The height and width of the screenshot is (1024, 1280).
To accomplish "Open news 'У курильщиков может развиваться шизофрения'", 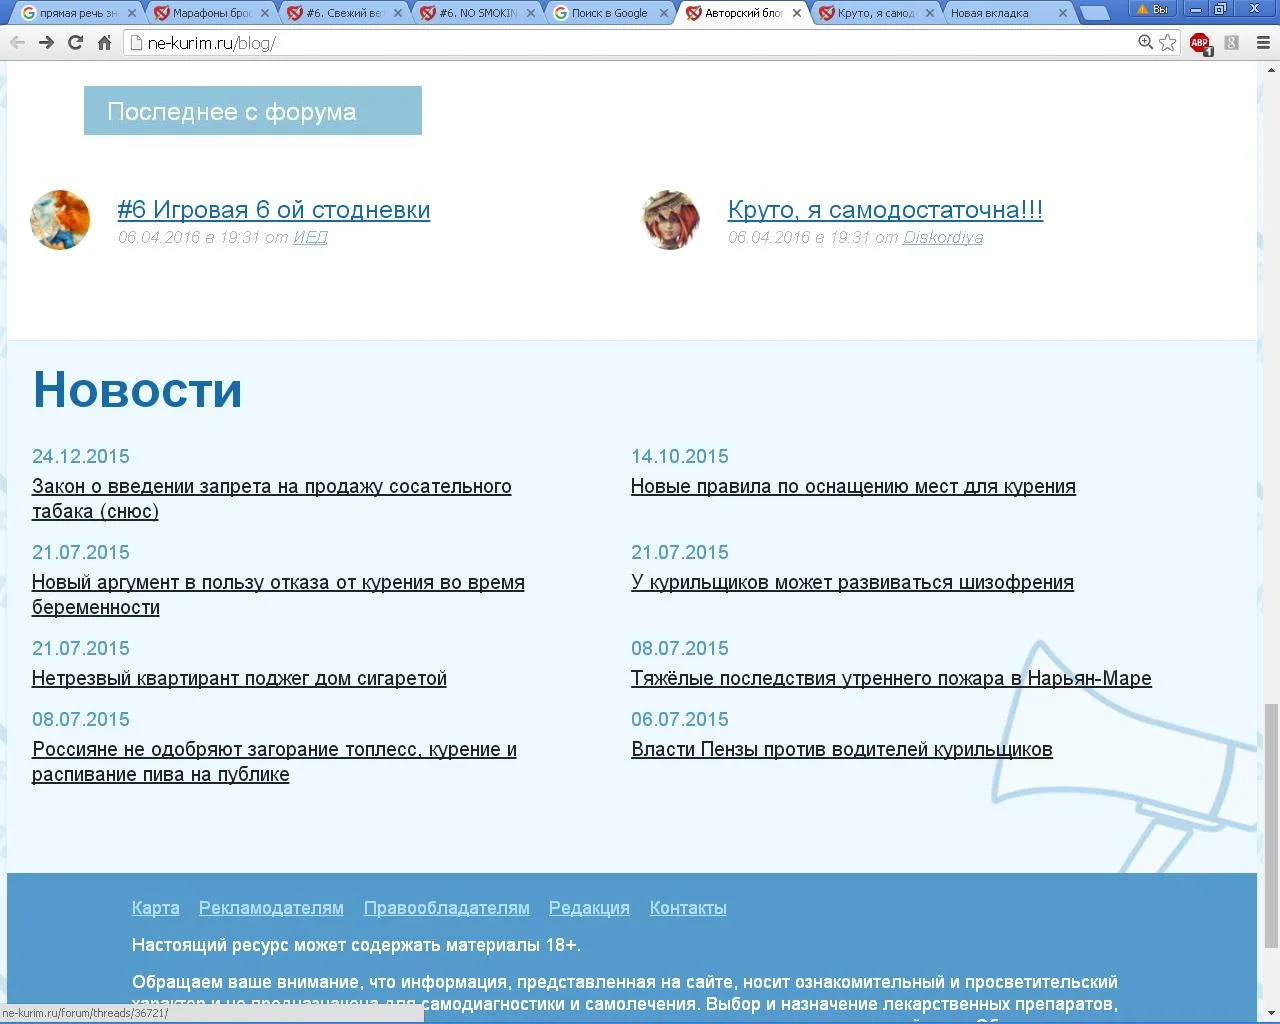I will 852,583.
